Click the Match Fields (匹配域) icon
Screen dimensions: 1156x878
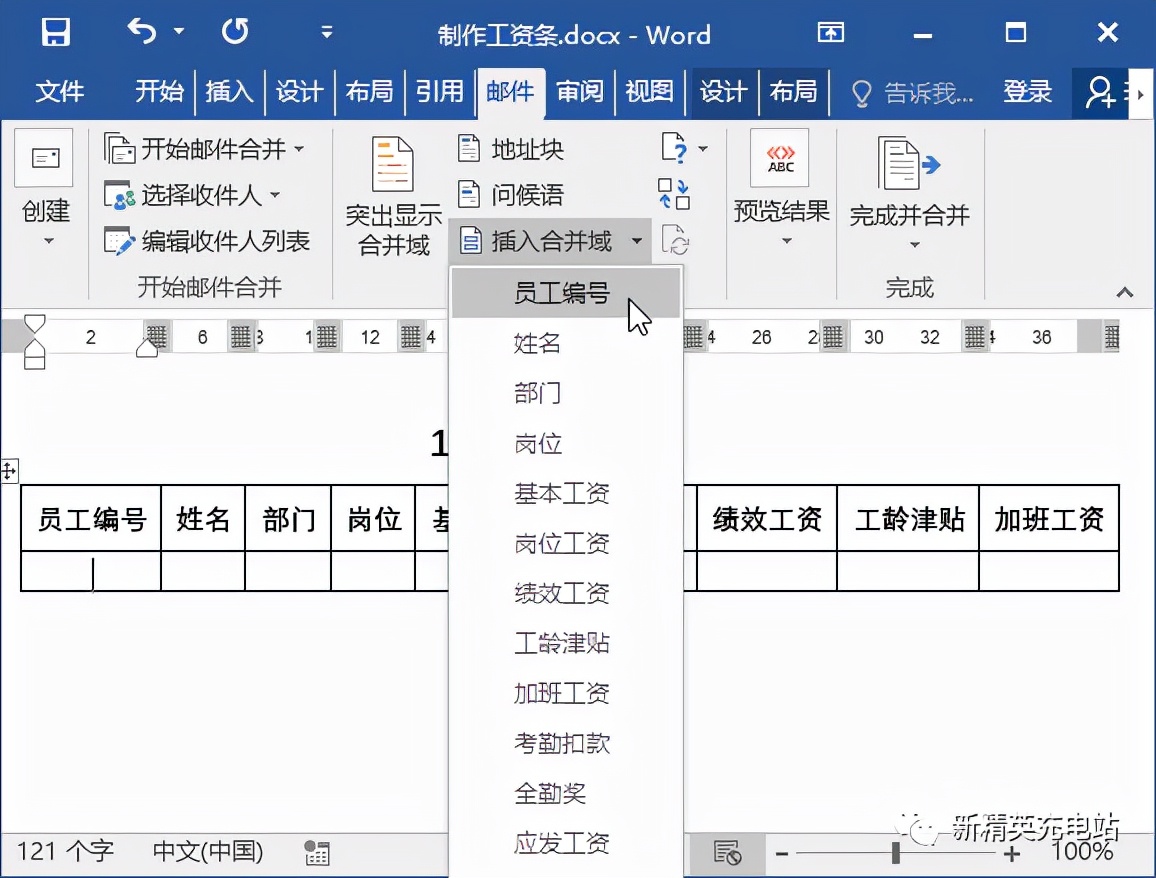[x=672, y=195]
